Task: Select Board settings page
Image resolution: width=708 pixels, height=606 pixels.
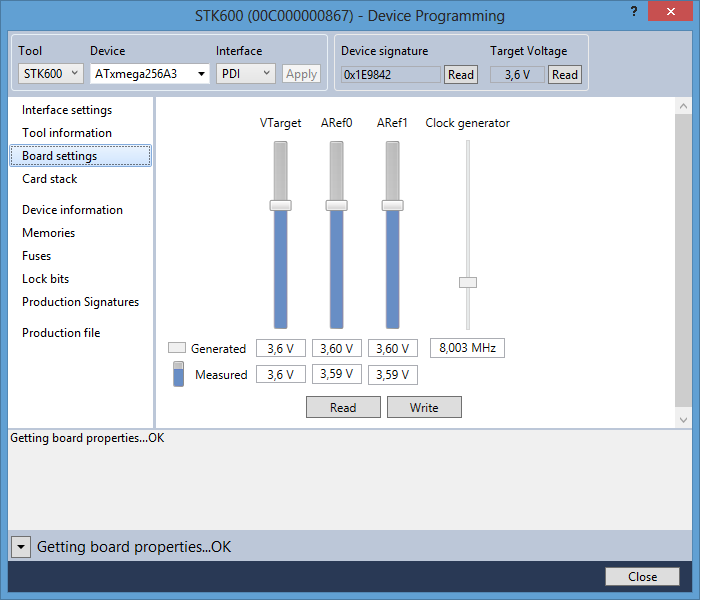Action: click(x=81, y=157)
